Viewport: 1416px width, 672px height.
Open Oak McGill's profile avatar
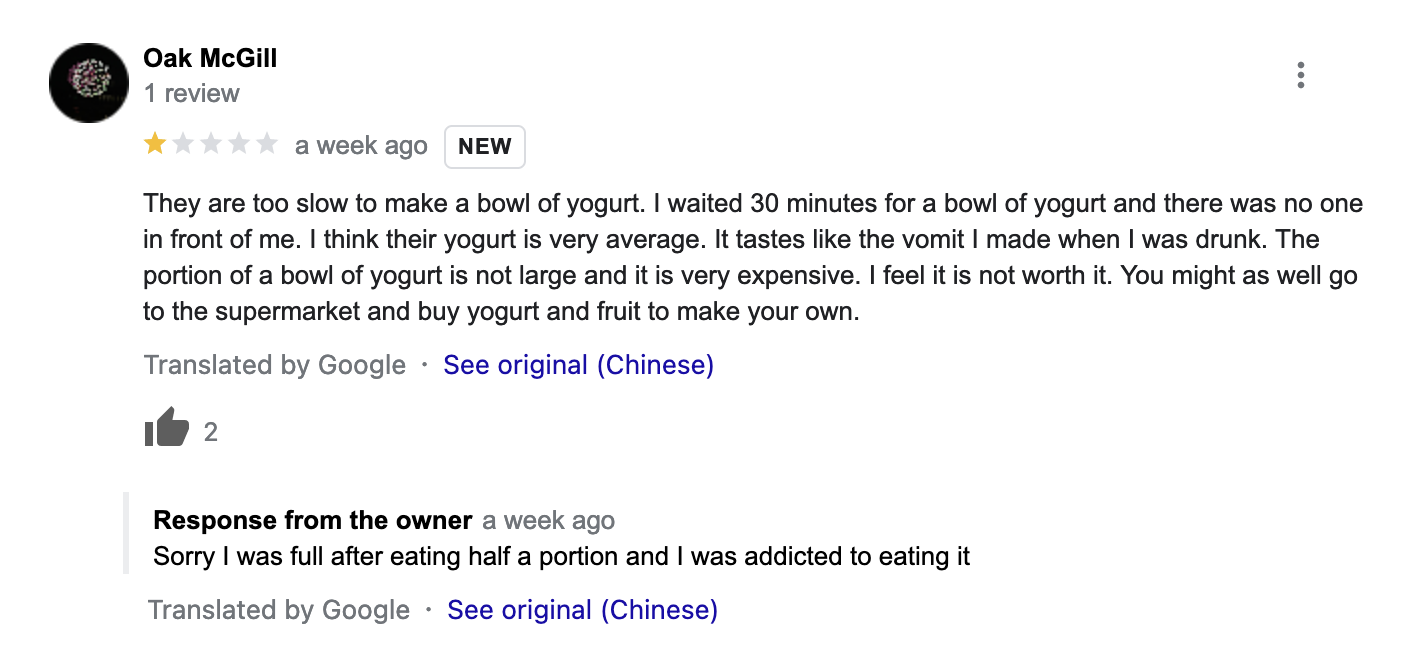point(89,83)
